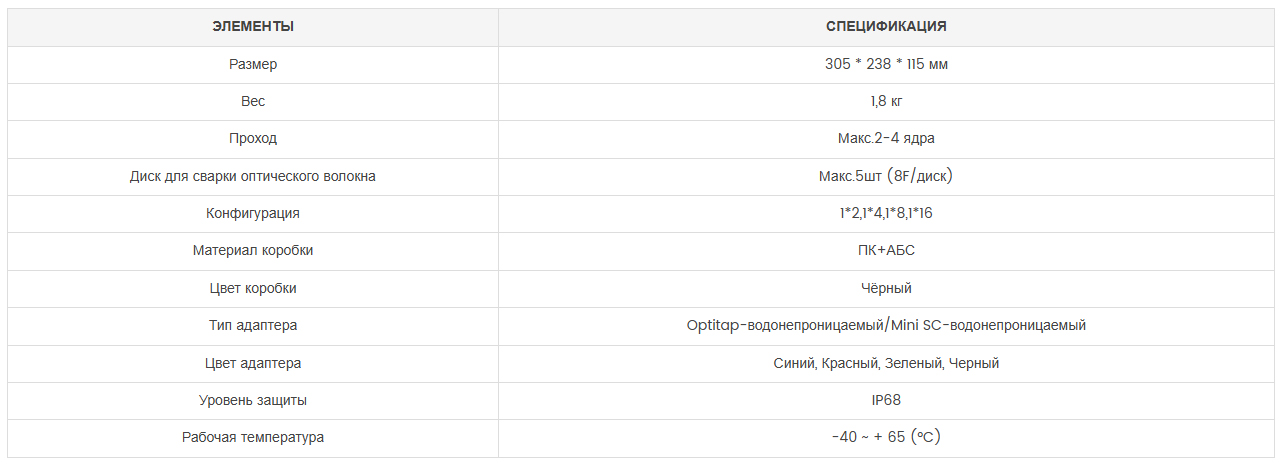
Task: Click the 1,8 кг weight value
Action: (886, 101)
